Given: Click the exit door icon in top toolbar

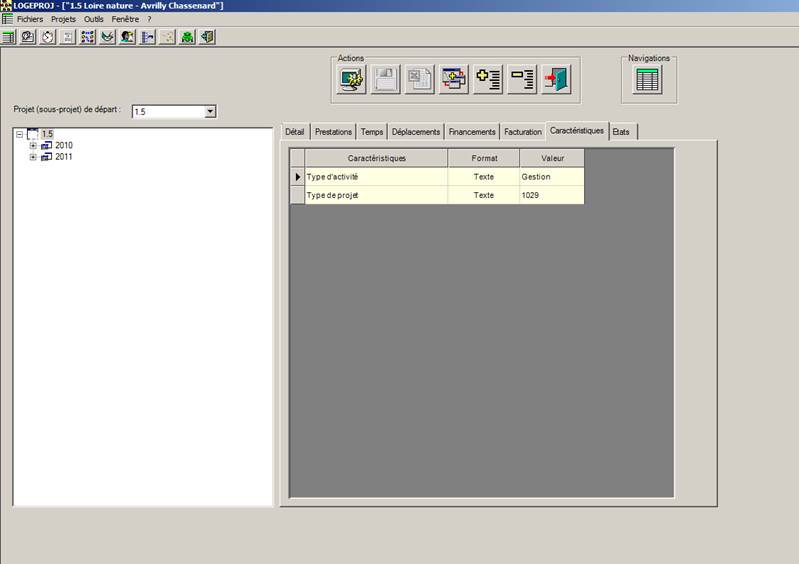Looking at the screenshot, I should point(207,37).
